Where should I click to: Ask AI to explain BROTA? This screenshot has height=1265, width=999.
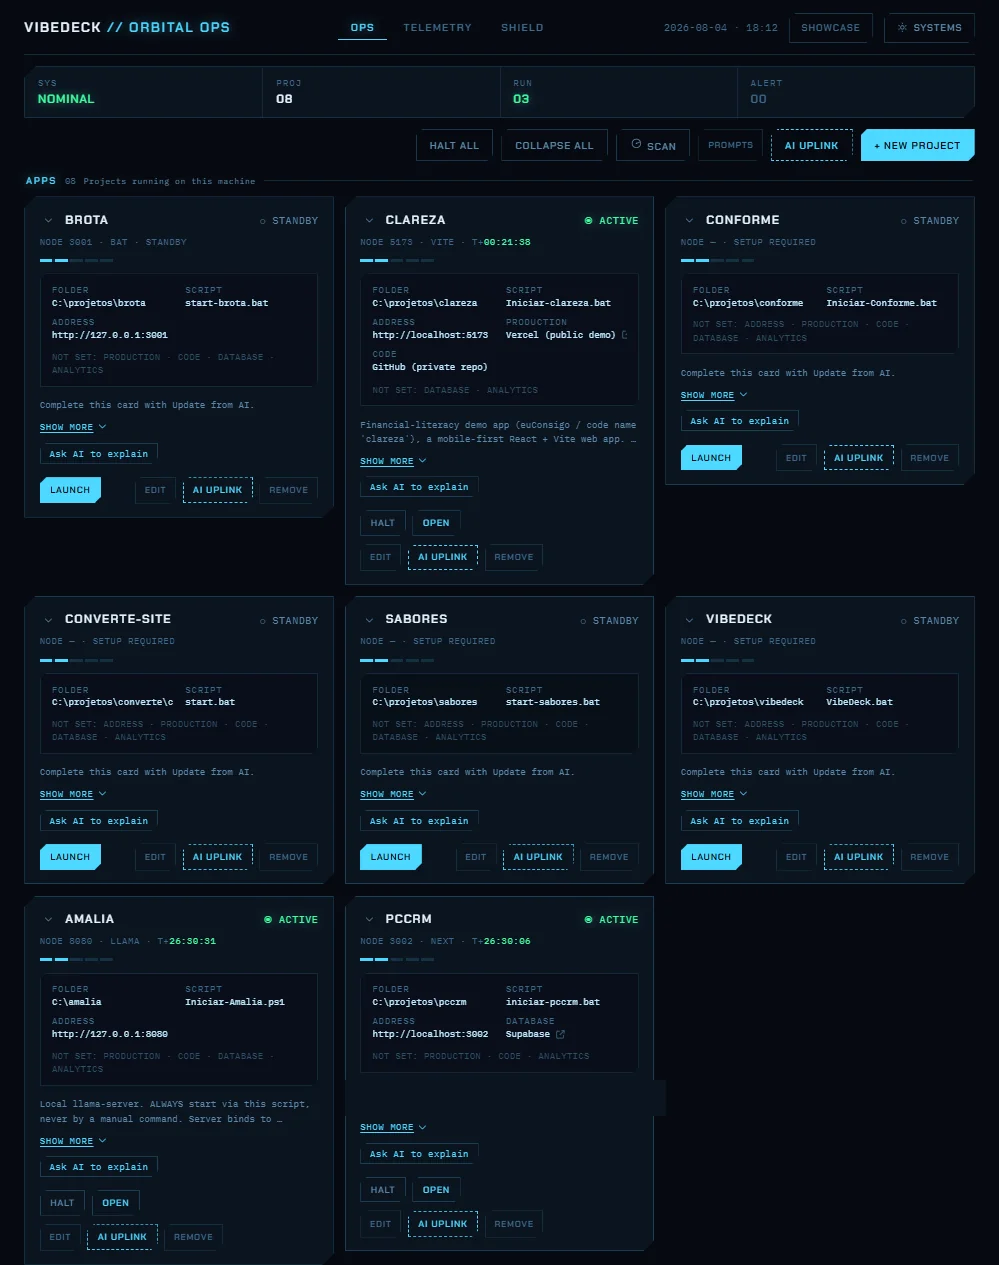[98, 454]
